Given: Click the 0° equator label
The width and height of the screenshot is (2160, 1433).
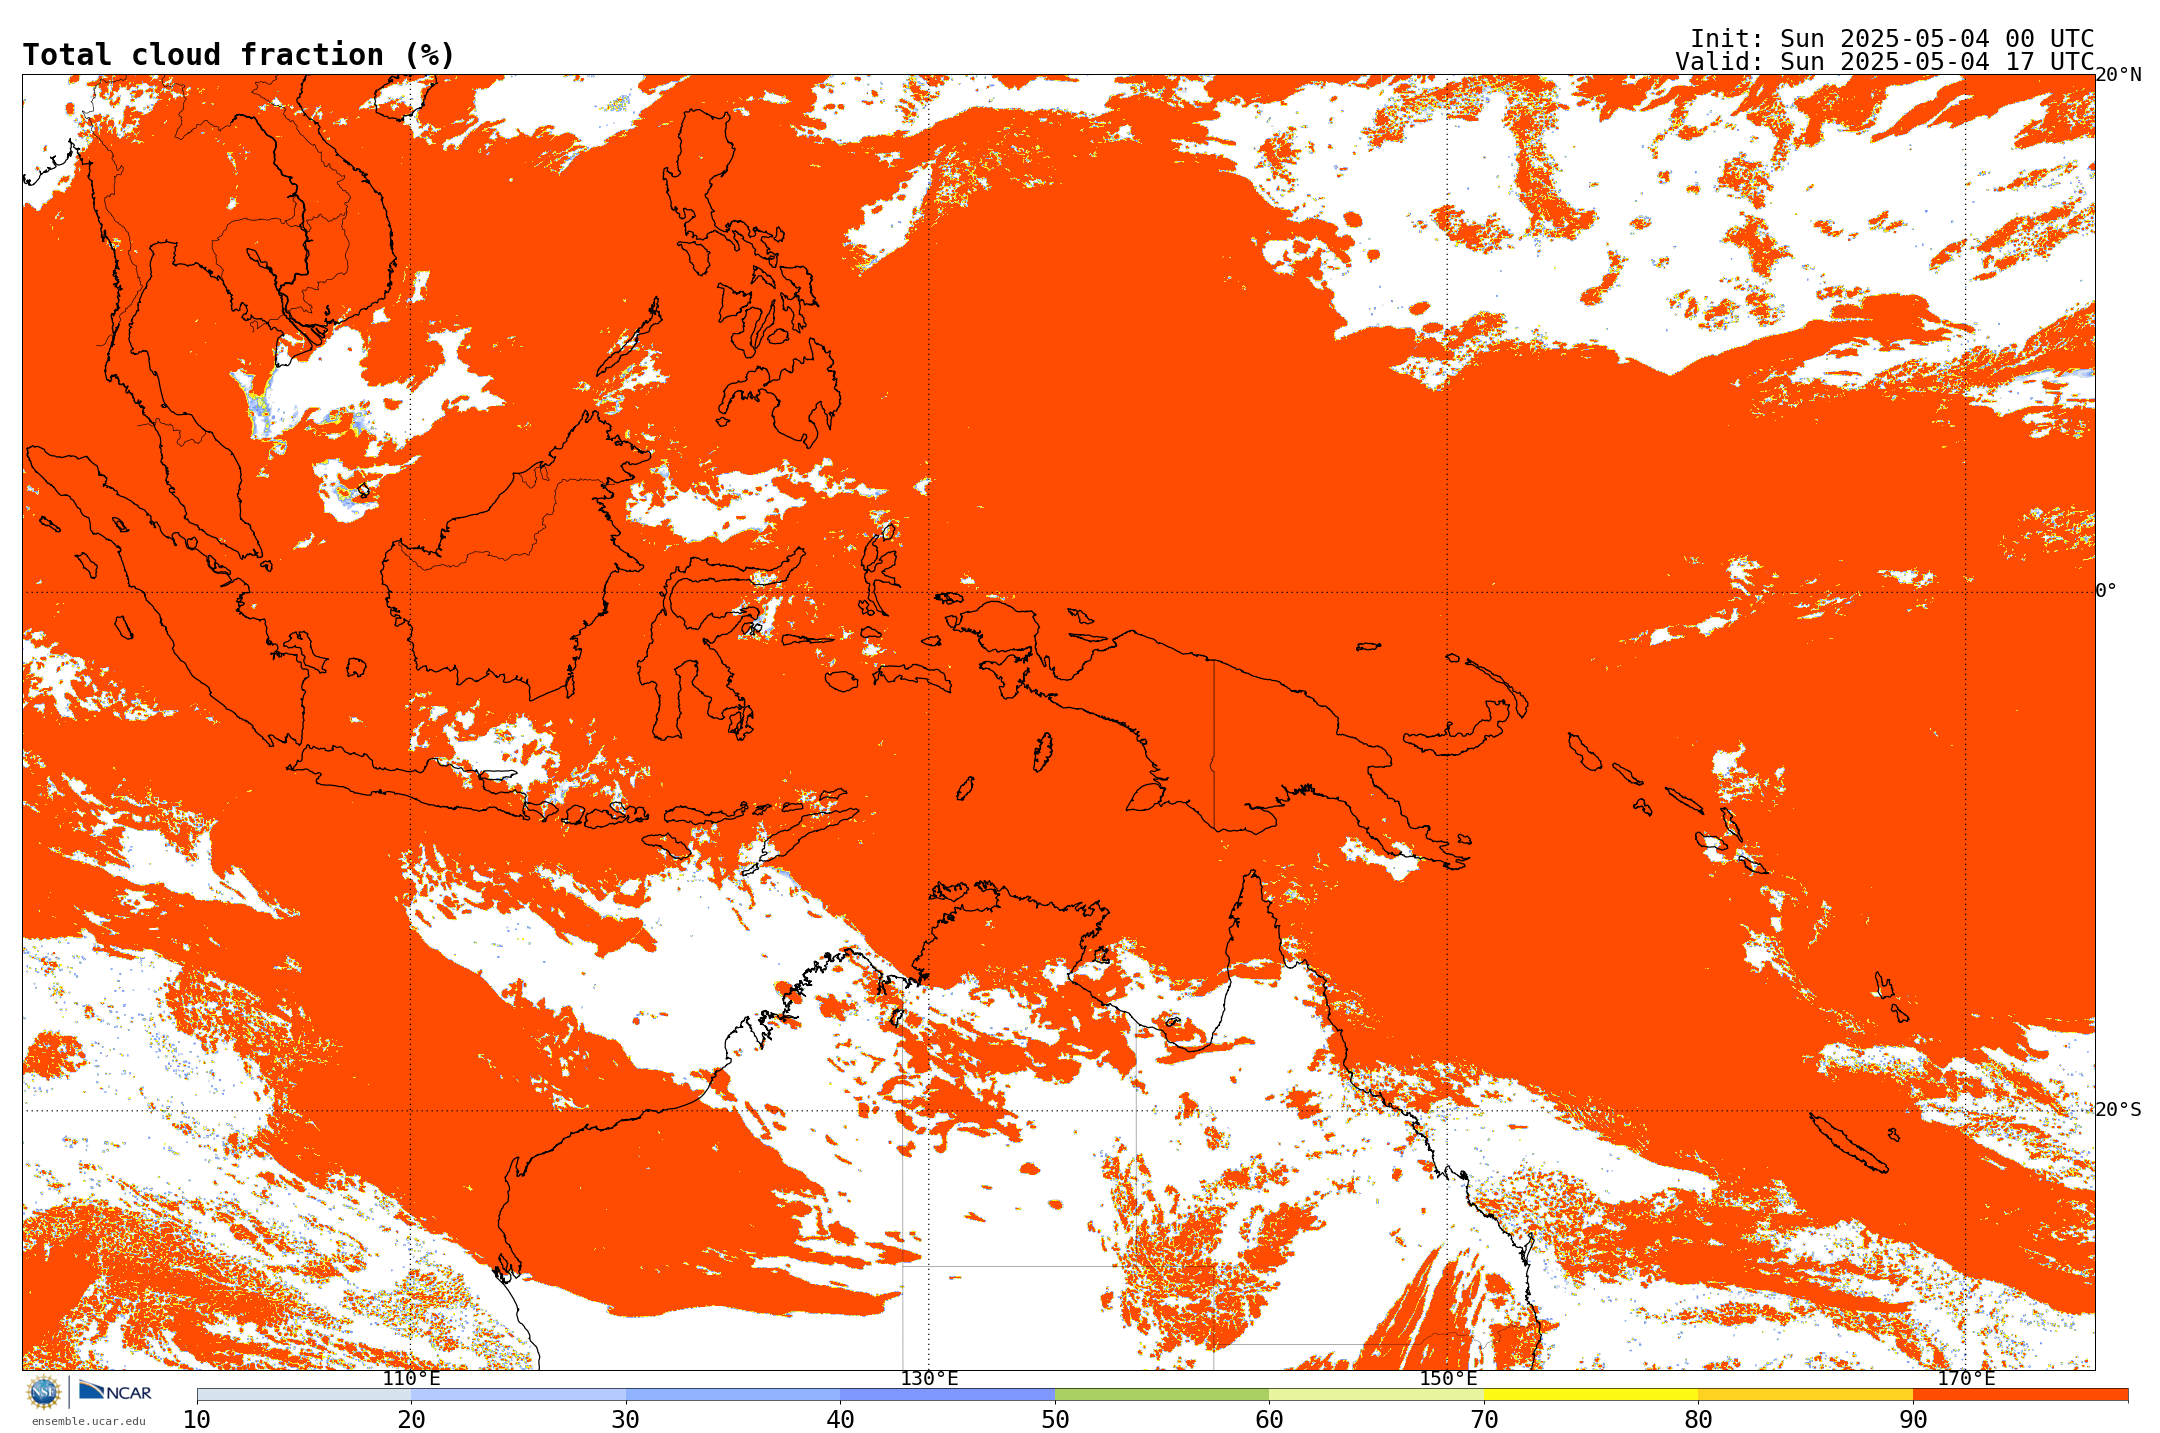Looking at the screenshot, I should 2106,591.
